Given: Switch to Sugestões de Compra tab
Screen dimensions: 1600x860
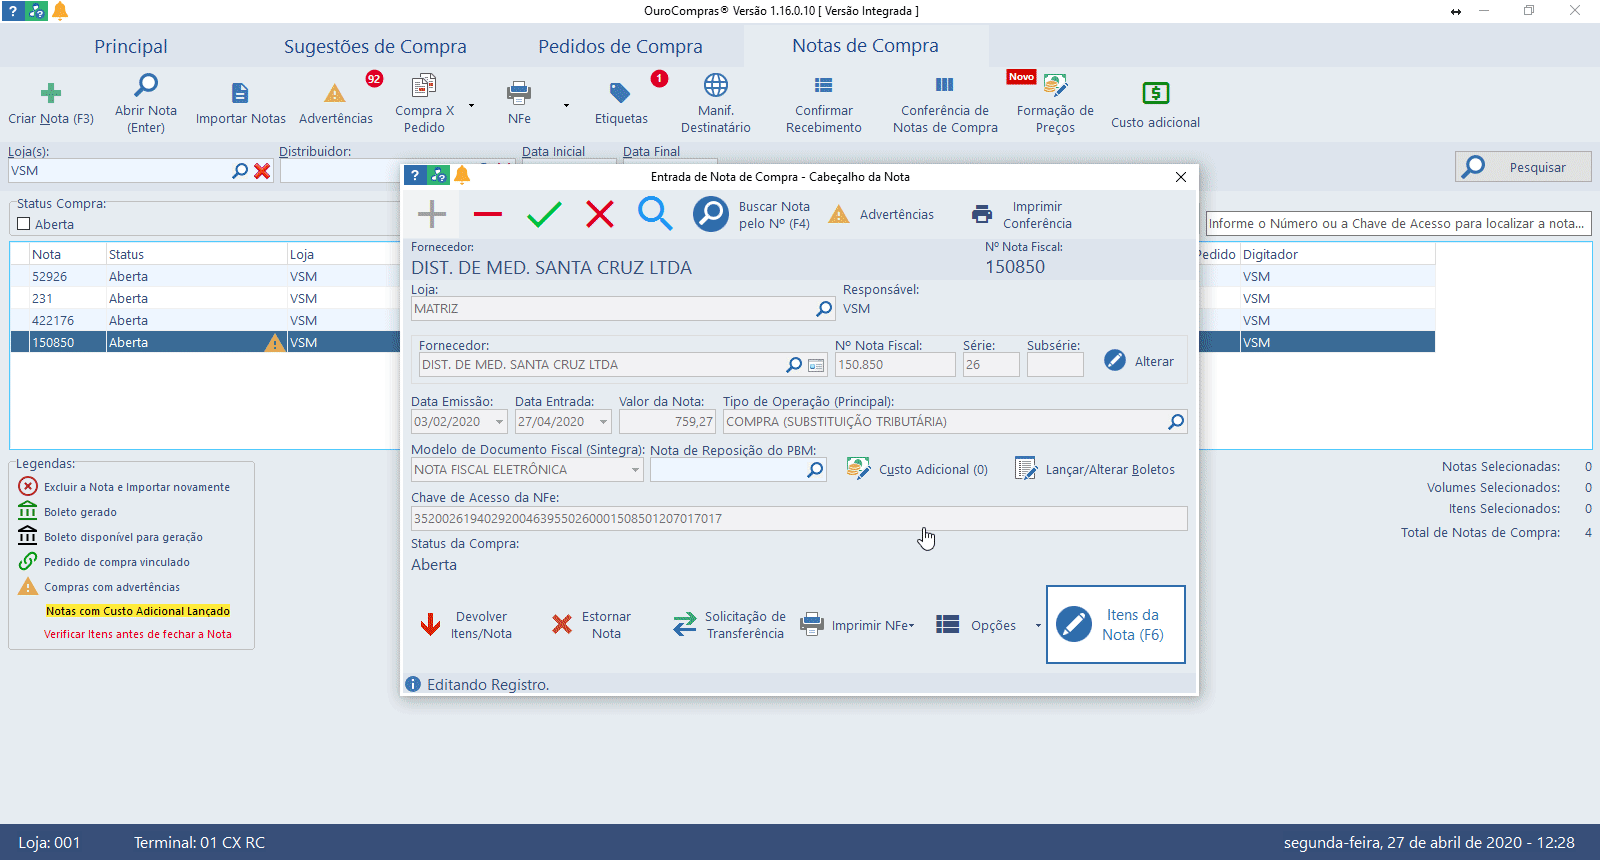Looking at the screenshot, I should click(x=375, y=46).
